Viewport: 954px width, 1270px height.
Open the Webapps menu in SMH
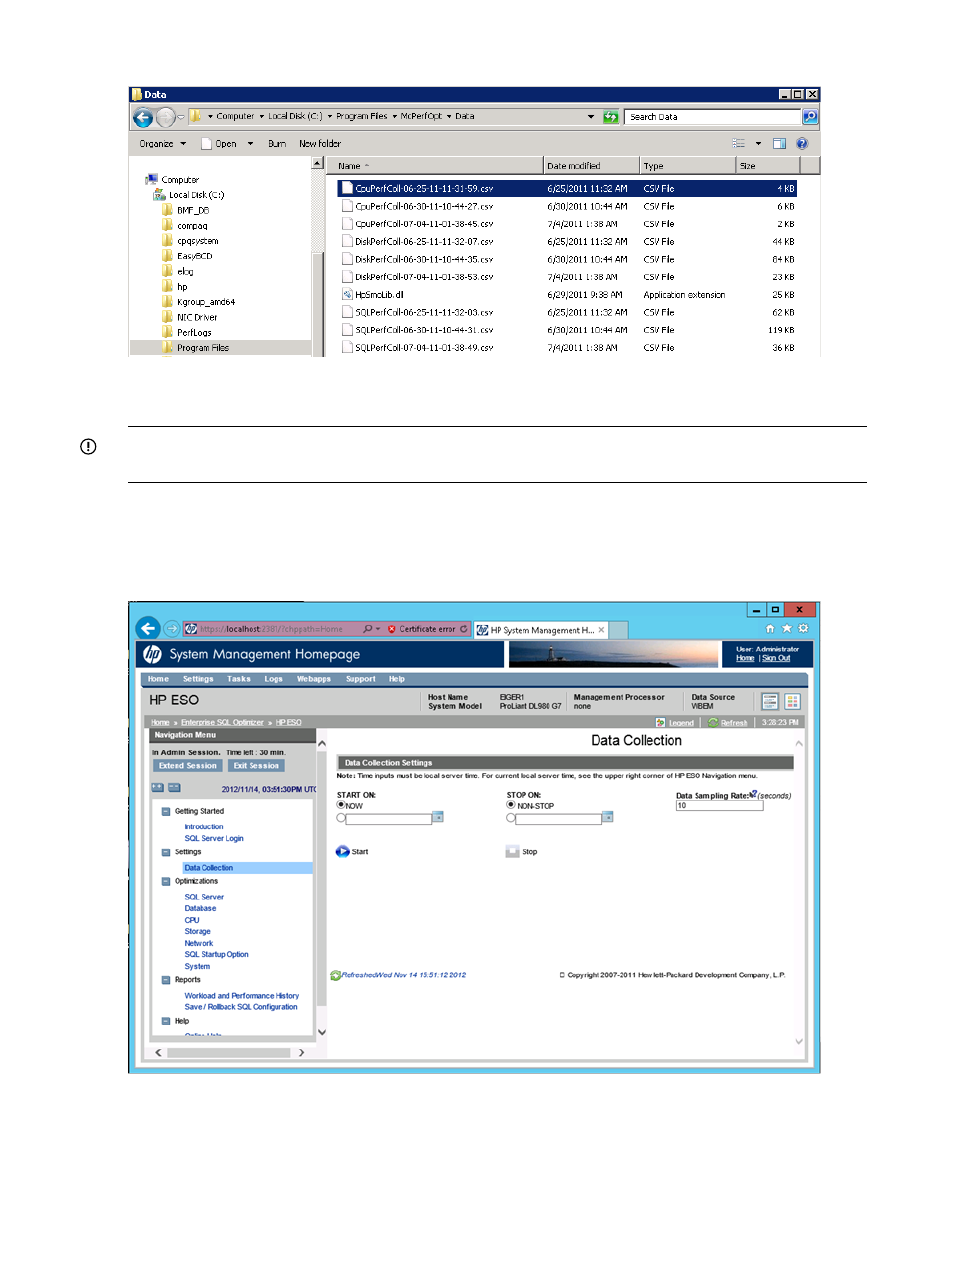click(x=314, y=679)
